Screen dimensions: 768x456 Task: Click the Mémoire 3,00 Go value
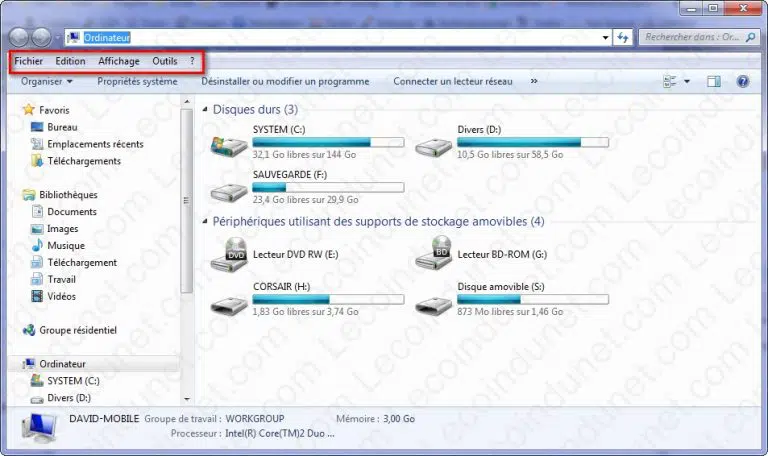pos(399,419)
